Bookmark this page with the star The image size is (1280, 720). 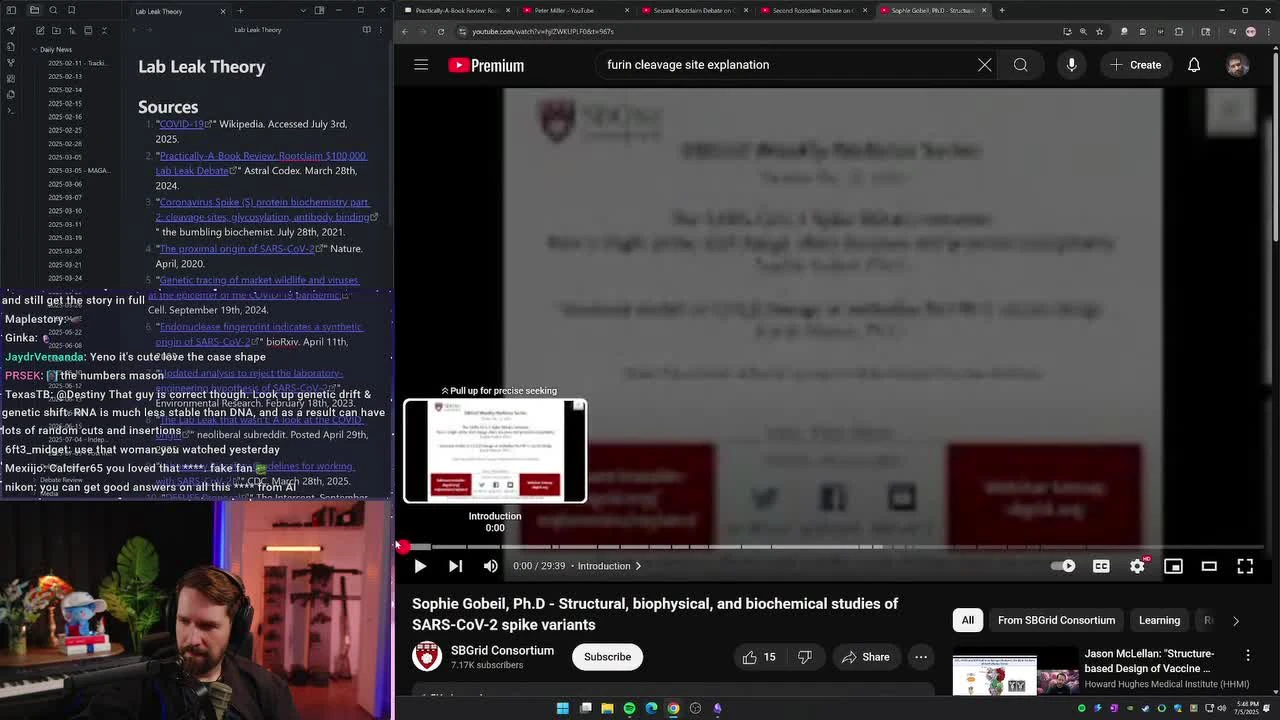click(1099, 31)
